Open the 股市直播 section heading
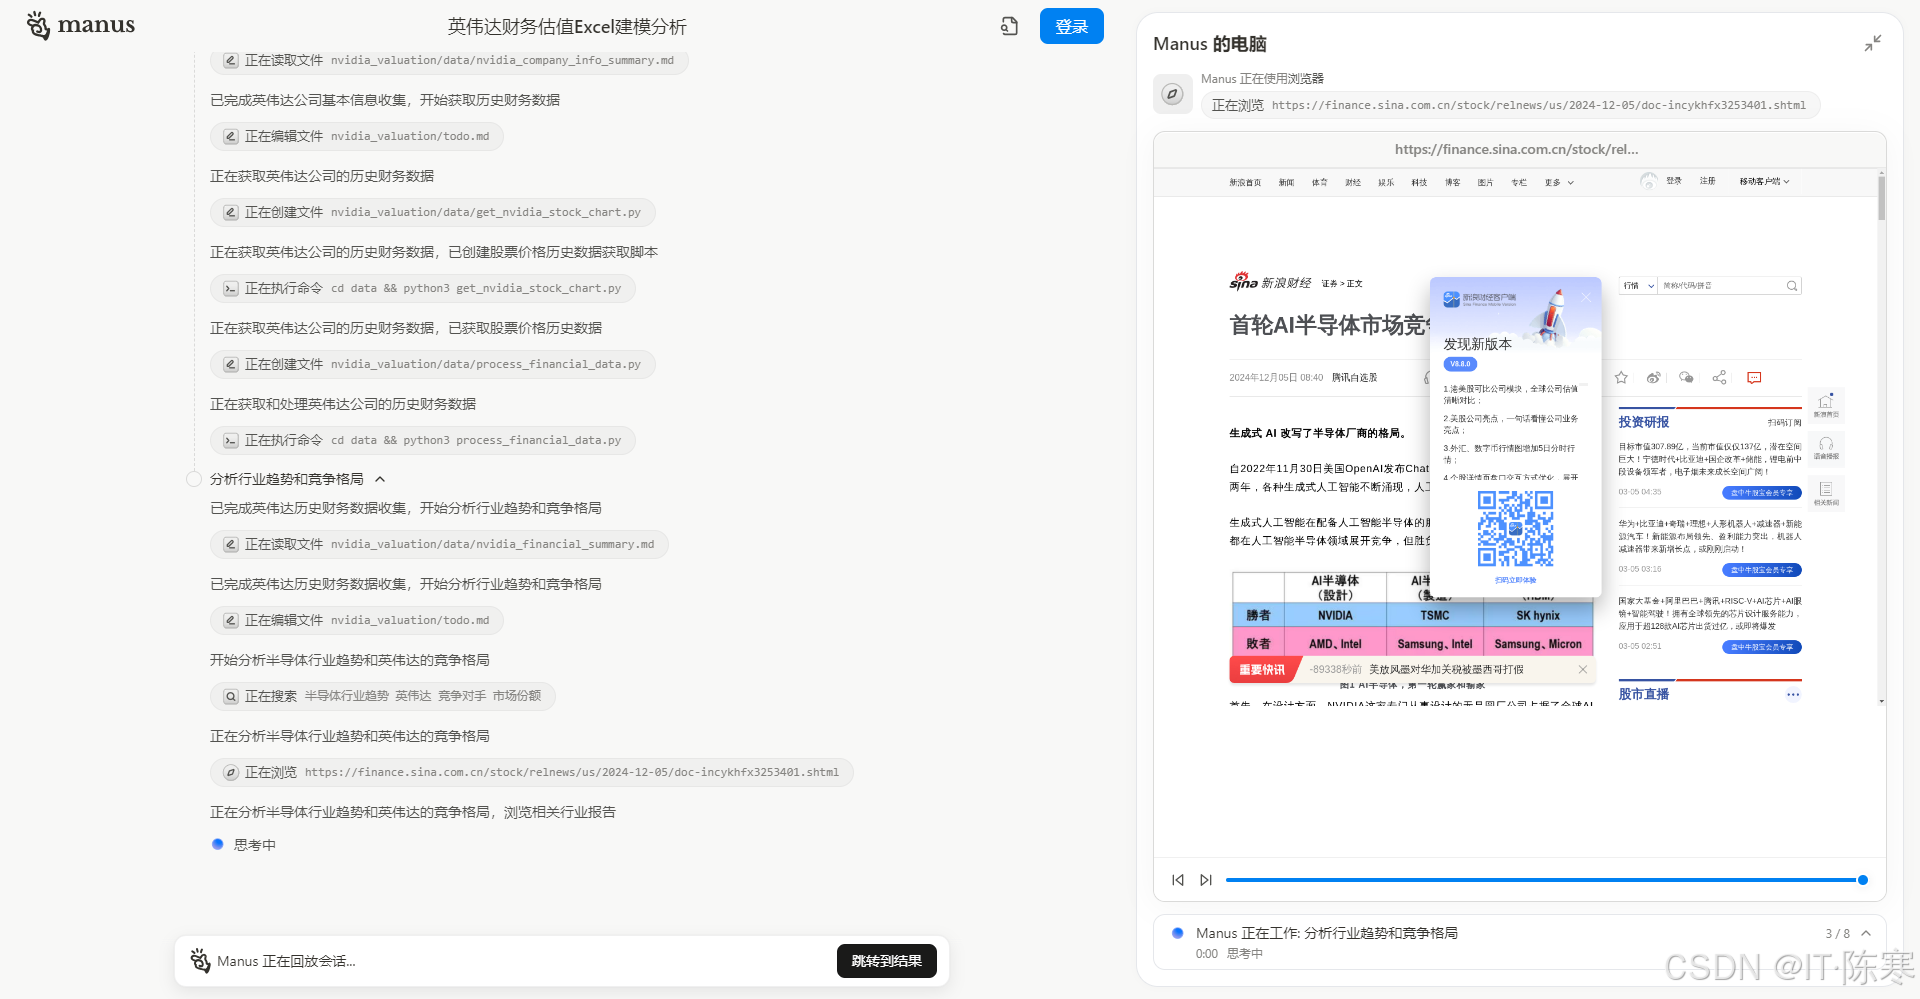 tap(1644, 694)
